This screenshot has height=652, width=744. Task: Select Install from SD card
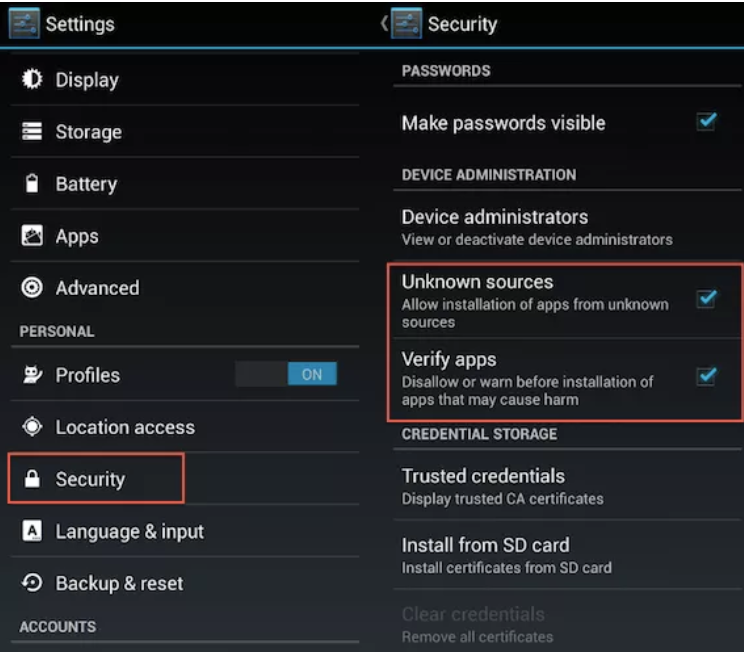[x=567, y=555]
